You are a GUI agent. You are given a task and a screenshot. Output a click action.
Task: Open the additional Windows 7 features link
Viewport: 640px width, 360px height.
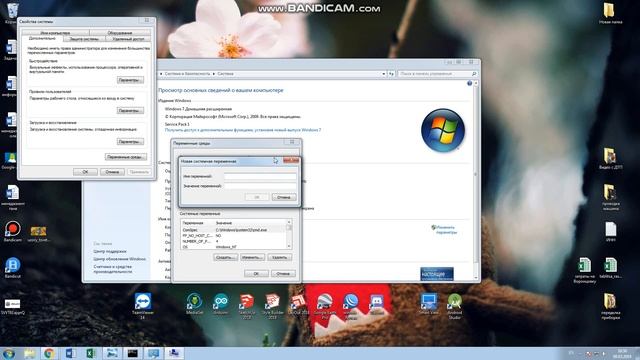[x=243, y=130]
